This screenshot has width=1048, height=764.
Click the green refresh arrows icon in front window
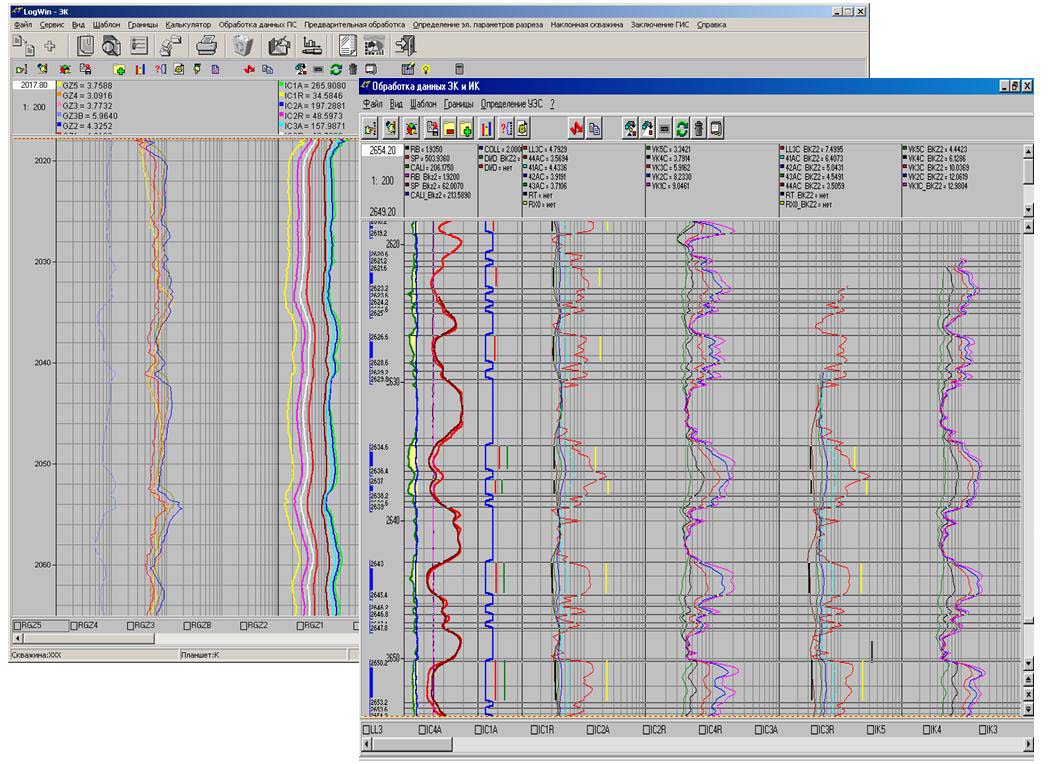(682, 127)
